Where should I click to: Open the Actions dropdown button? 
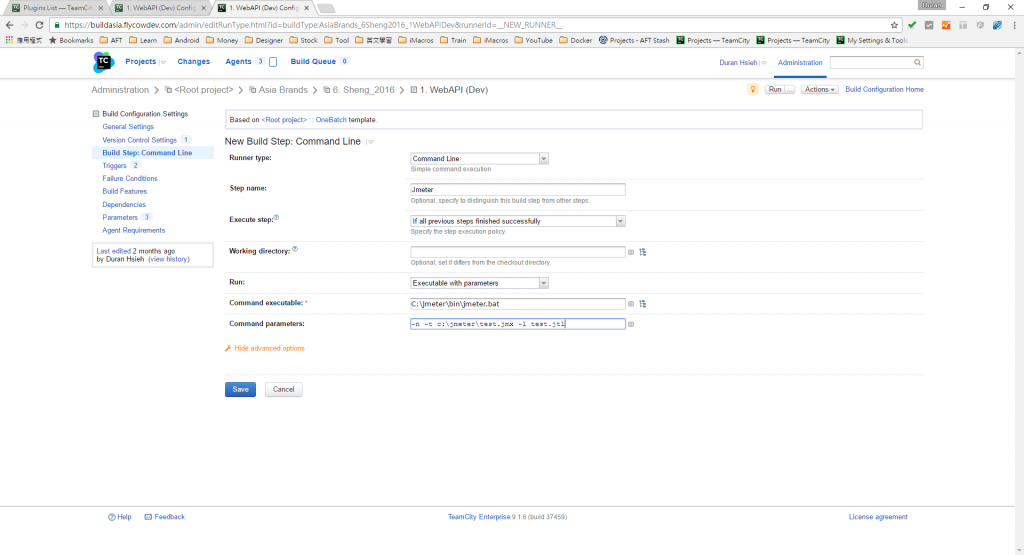(820, 89)
